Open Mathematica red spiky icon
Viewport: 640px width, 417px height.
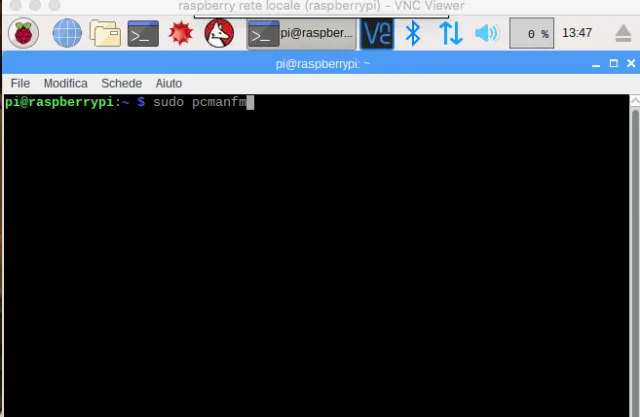tap(181, 33)
